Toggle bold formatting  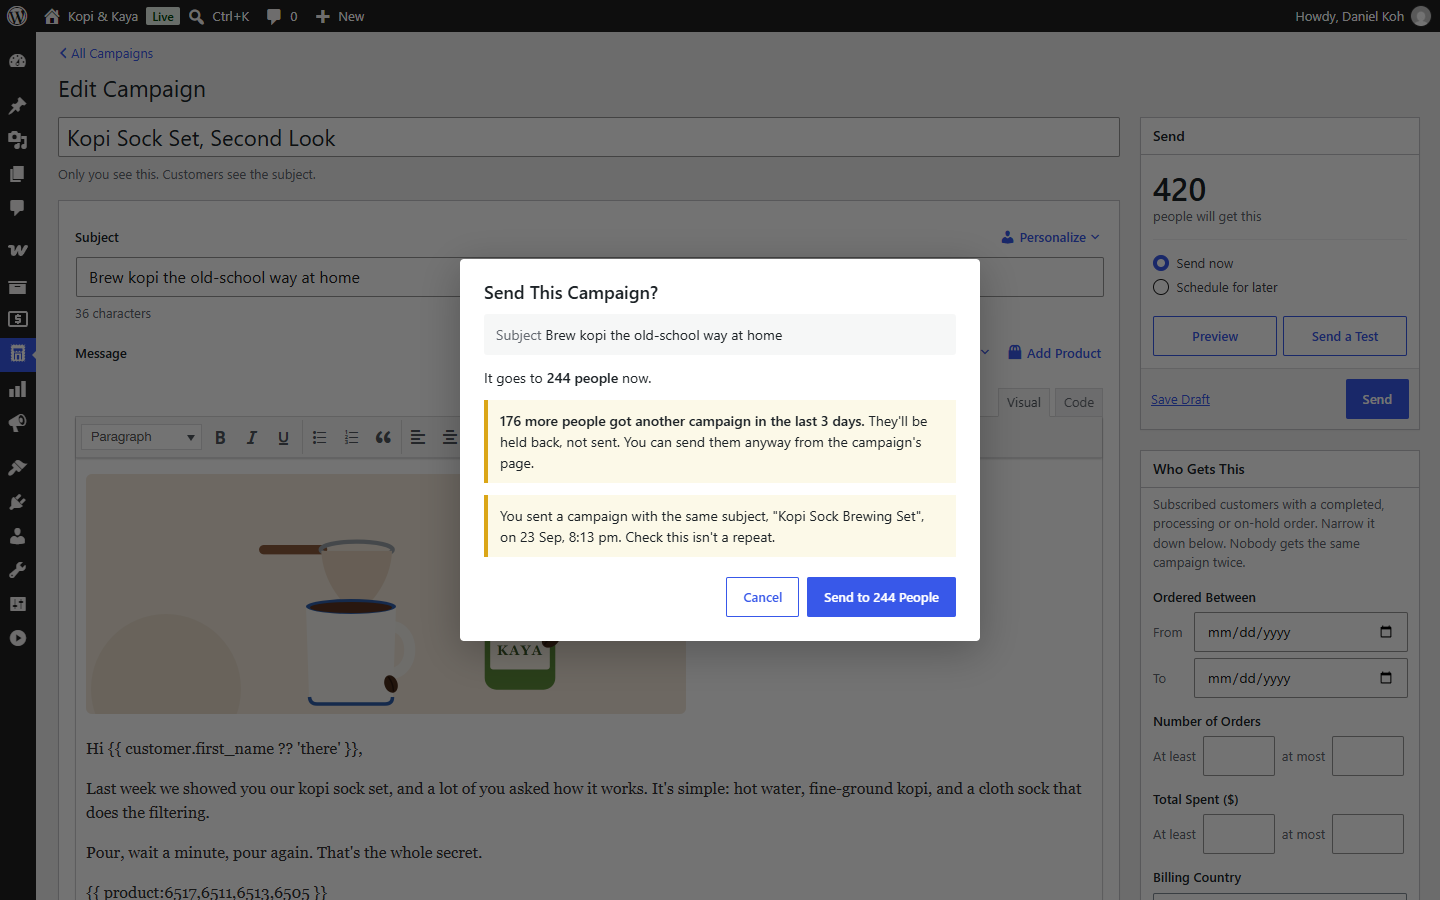[220, 437]
